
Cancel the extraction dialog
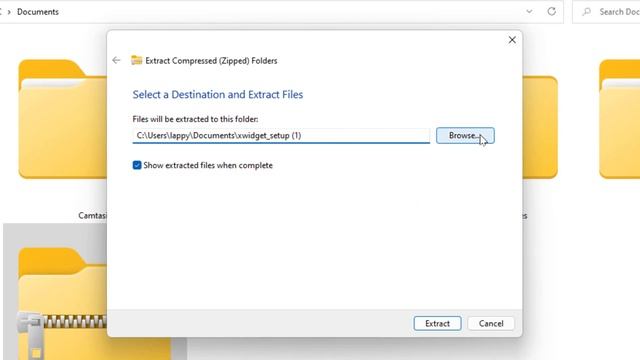(x=491, y=323)
